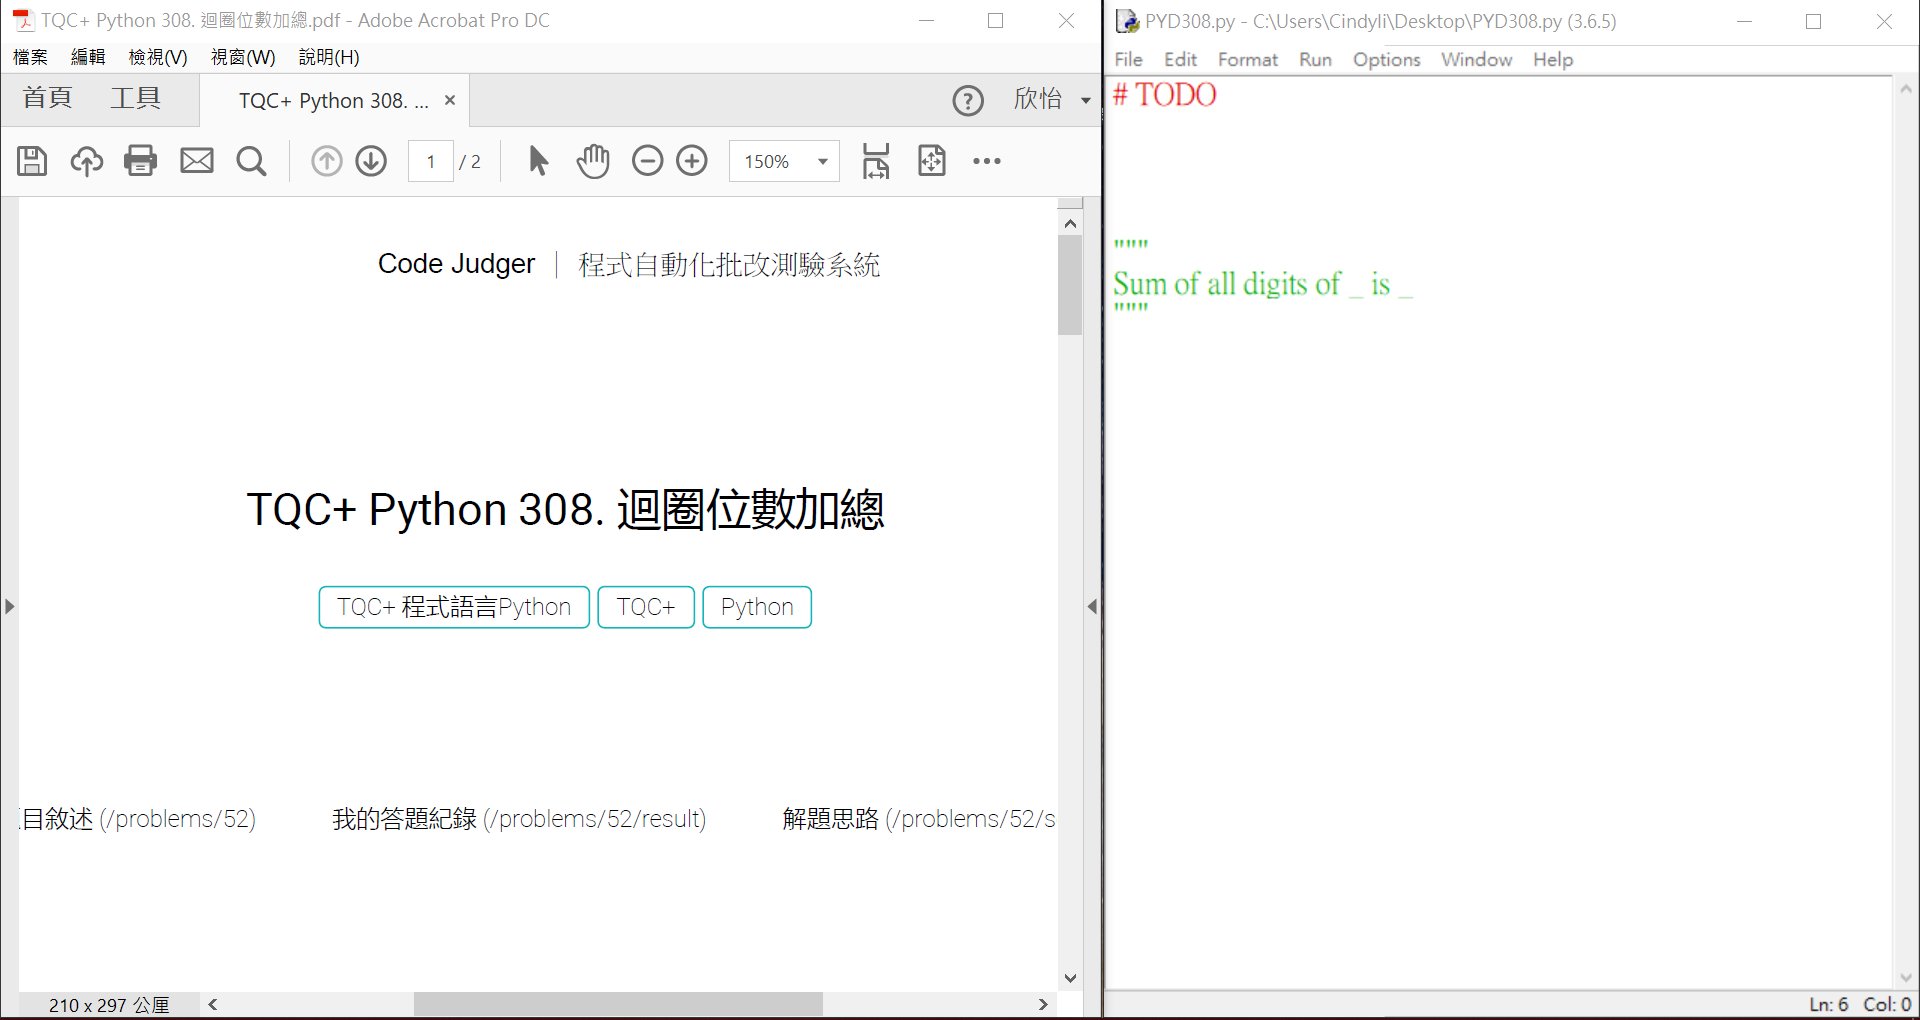
Task: Click the Ln: 6 status indicator
Action: (1829, 1004)
